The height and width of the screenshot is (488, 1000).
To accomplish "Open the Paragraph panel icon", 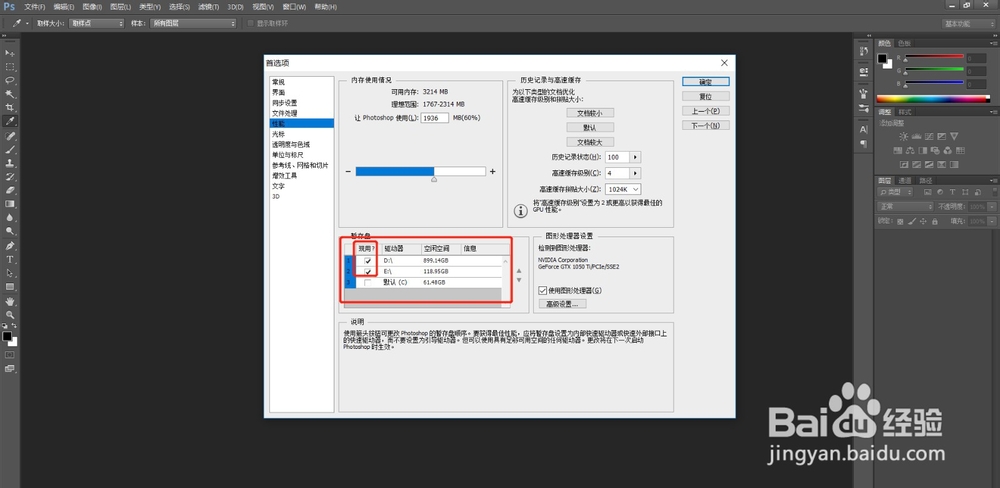I will coord(864,144).
